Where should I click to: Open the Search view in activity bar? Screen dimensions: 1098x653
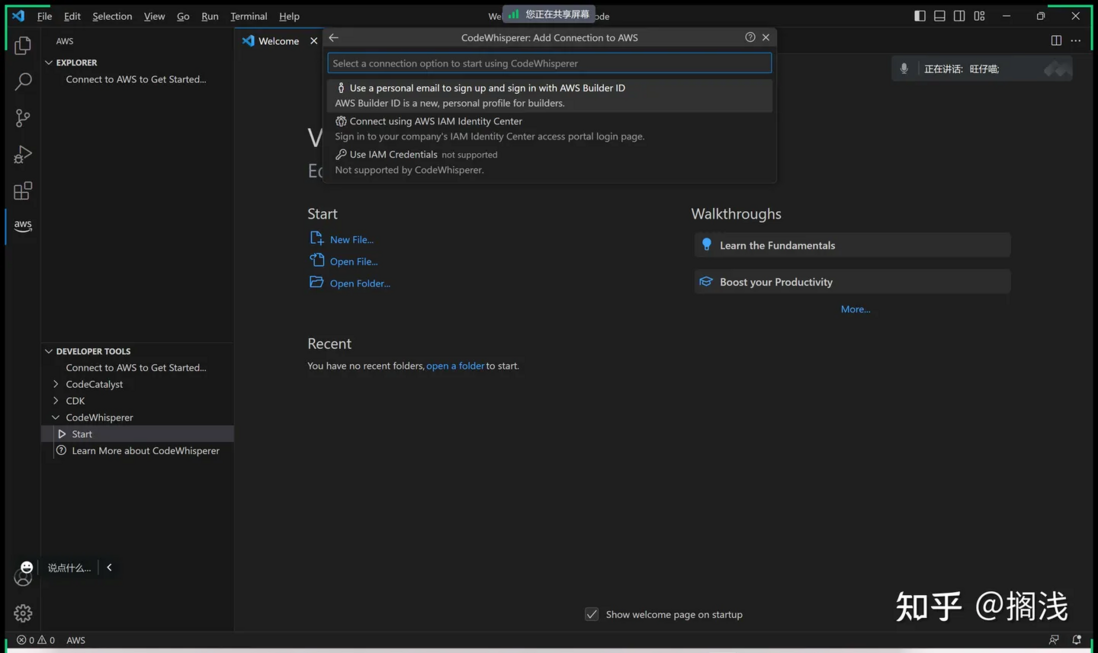tap(22, 82)
